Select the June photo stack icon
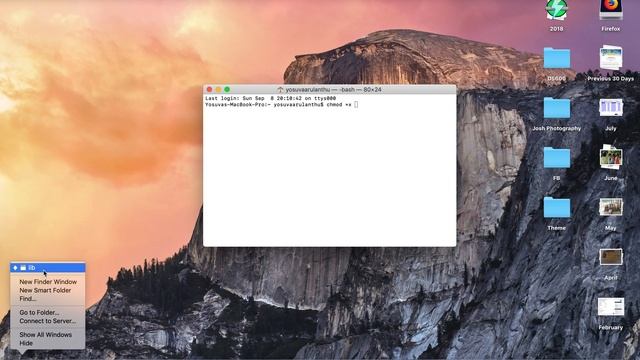The image size is (640, 360). 611,157
